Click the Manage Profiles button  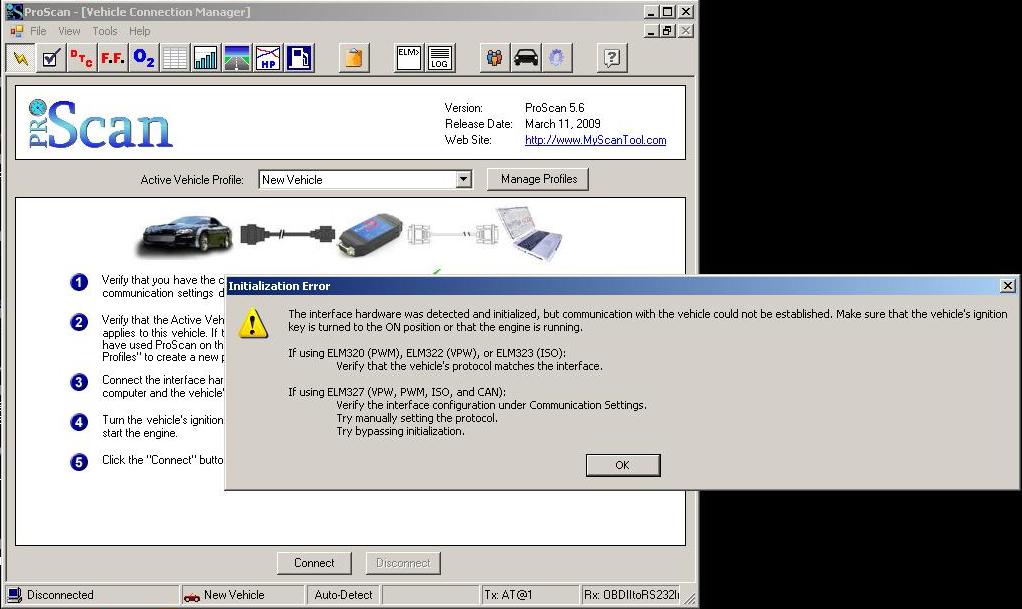(x=538, y=179)
